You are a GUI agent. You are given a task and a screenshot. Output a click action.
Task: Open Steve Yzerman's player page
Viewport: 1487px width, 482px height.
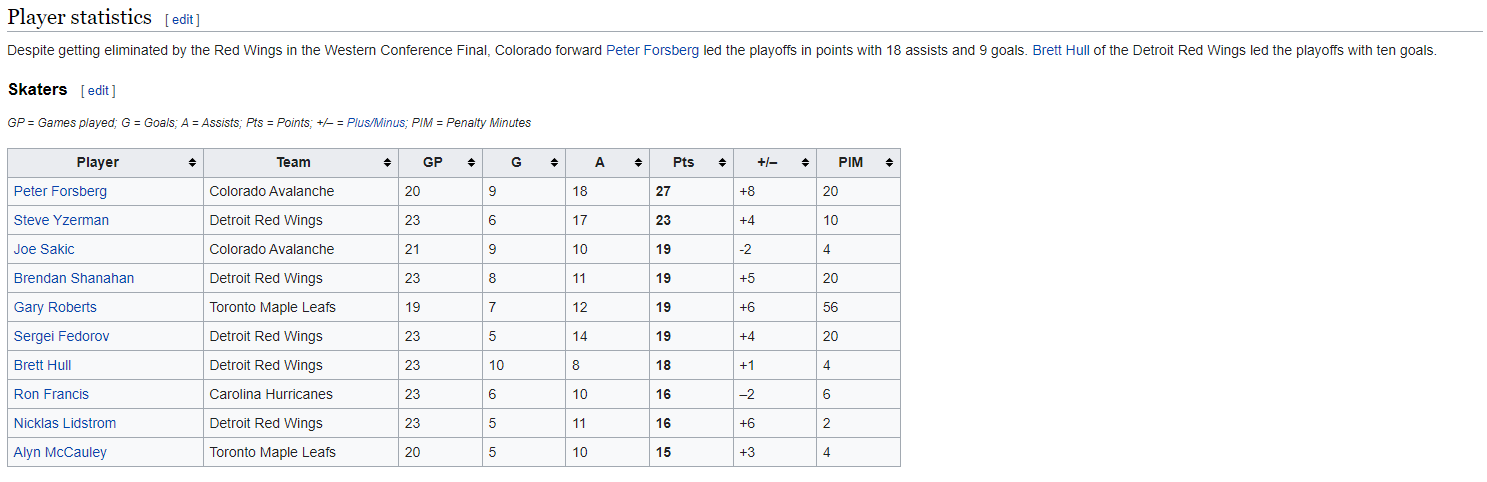(x=61, y=220)
